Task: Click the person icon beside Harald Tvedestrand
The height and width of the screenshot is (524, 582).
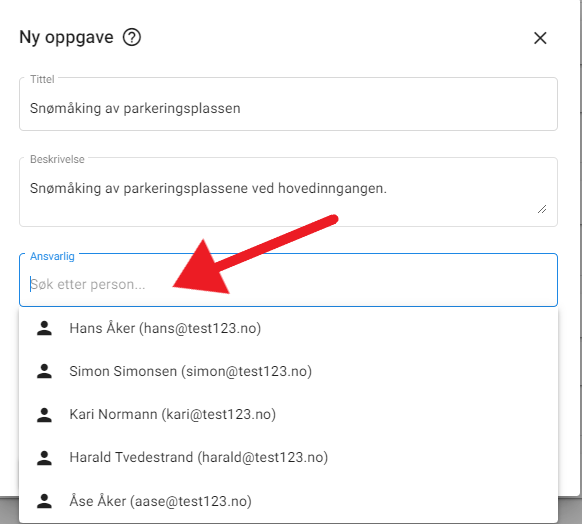Action: pos(44,458)
